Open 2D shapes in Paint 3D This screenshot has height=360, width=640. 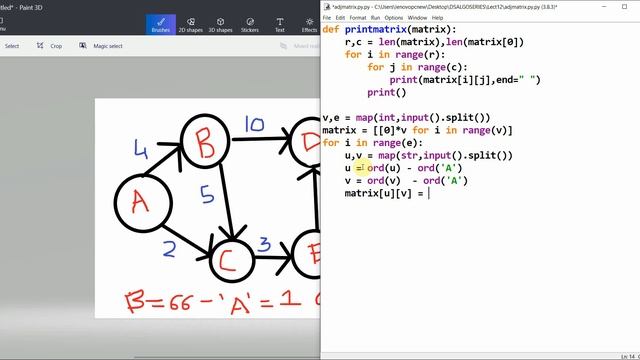point(191,24)
